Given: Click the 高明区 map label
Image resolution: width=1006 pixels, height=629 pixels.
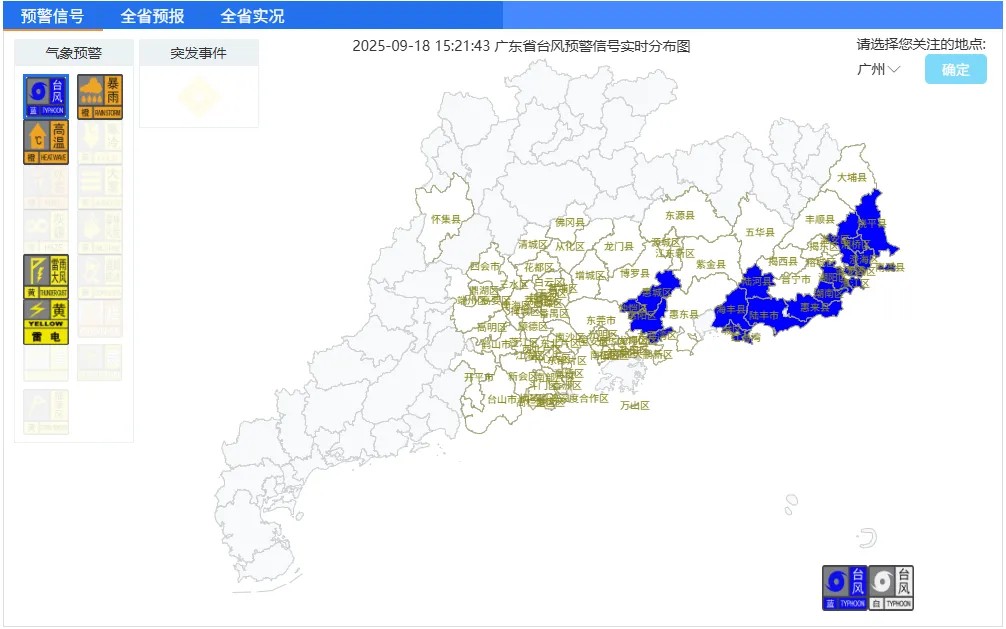Looking at the screenshot, I should click(x=491, y=327).
